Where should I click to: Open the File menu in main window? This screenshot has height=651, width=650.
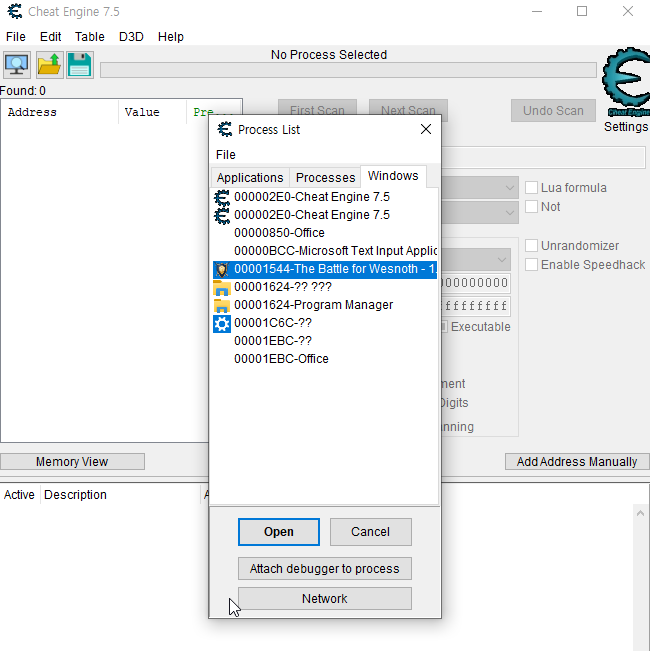tap(16, 37)
